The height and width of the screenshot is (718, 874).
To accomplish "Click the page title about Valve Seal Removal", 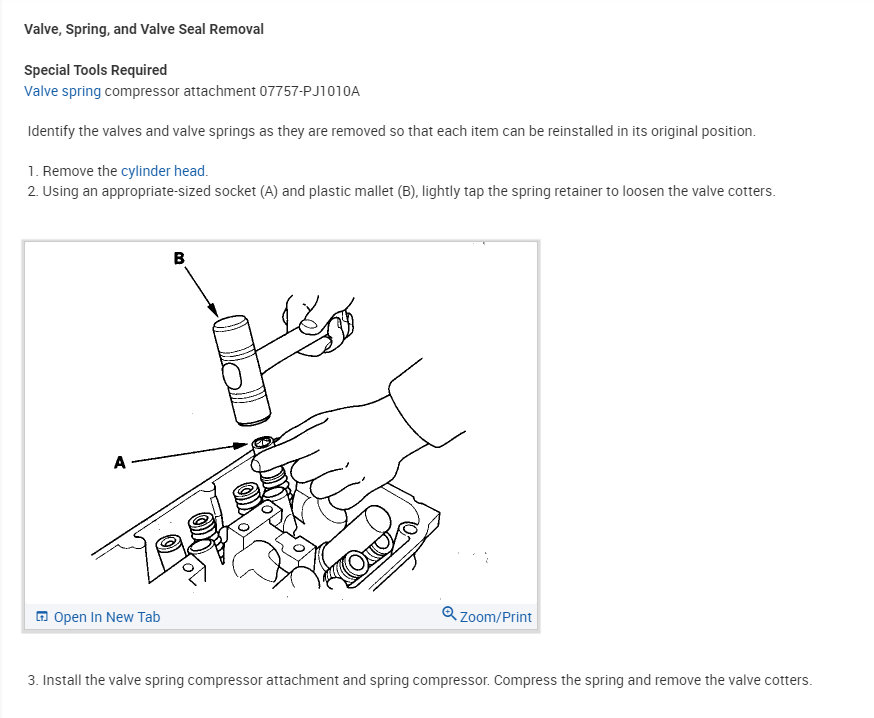I will (144, 29).
